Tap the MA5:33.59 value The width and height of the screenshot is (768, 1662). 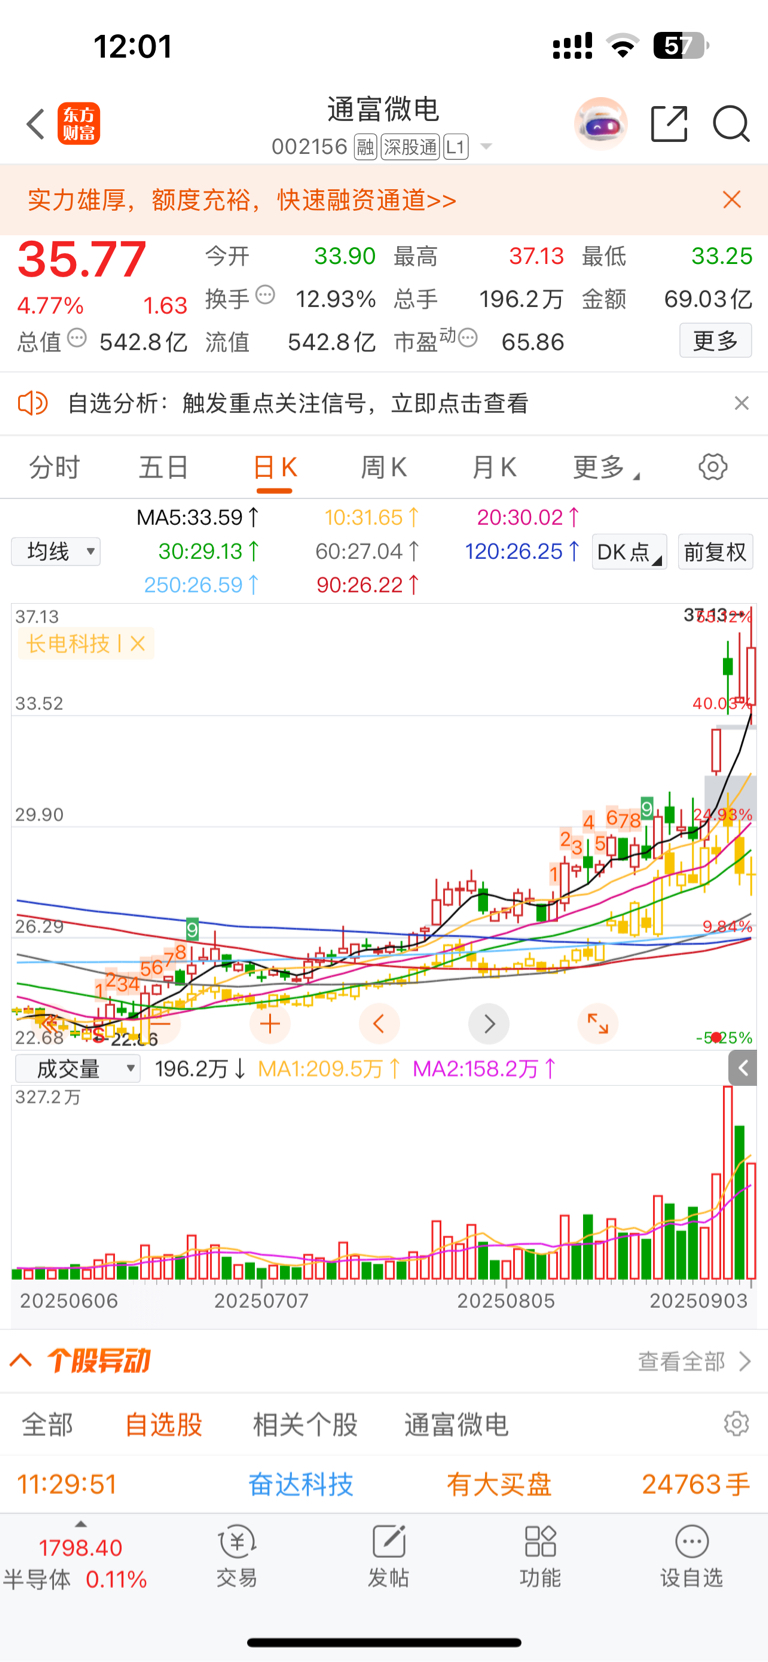click(x=198, y=517)
